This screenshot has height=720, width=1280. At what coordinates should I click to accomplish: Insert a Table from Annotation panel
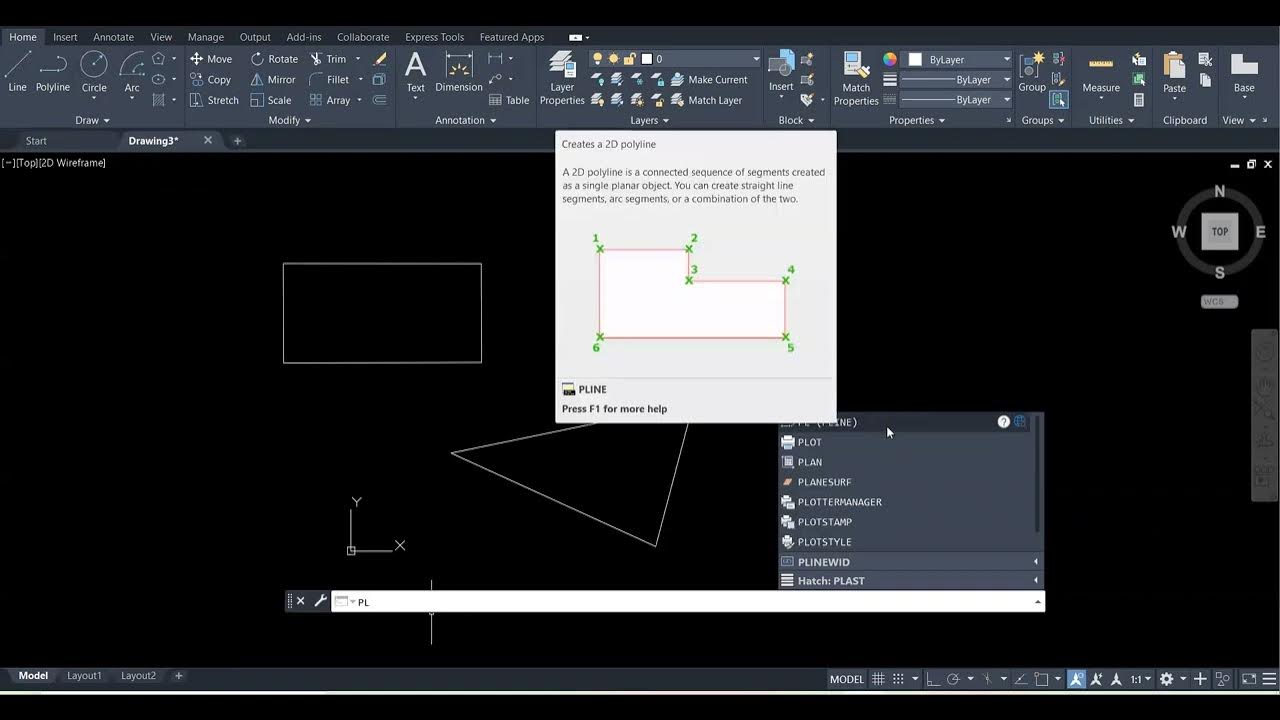509,100
